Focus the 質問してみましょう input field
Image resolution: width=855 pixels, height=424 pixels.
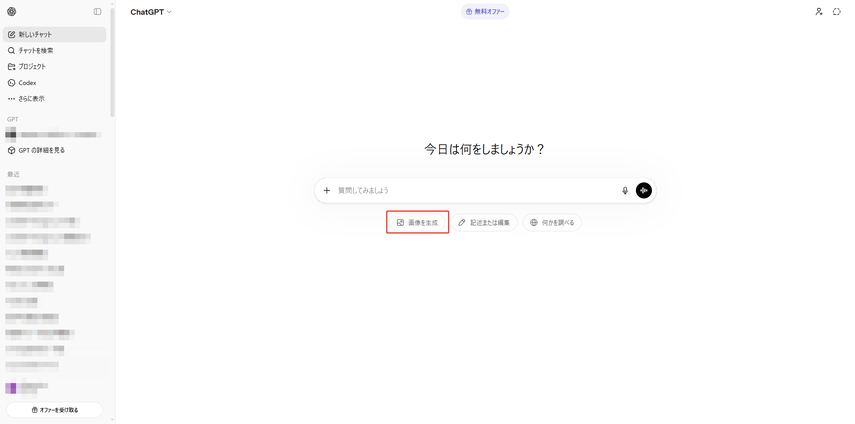(476, 190)
